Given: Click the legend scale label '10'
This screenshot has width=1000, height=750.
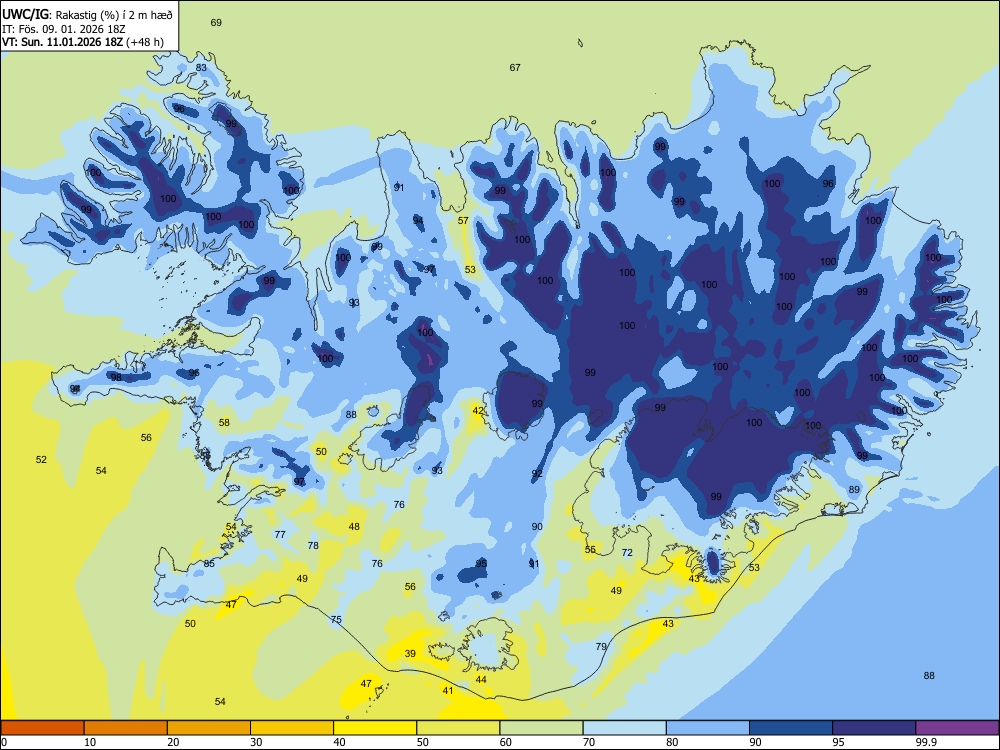Looking at the screenshot, I should (x=90, y=742).
